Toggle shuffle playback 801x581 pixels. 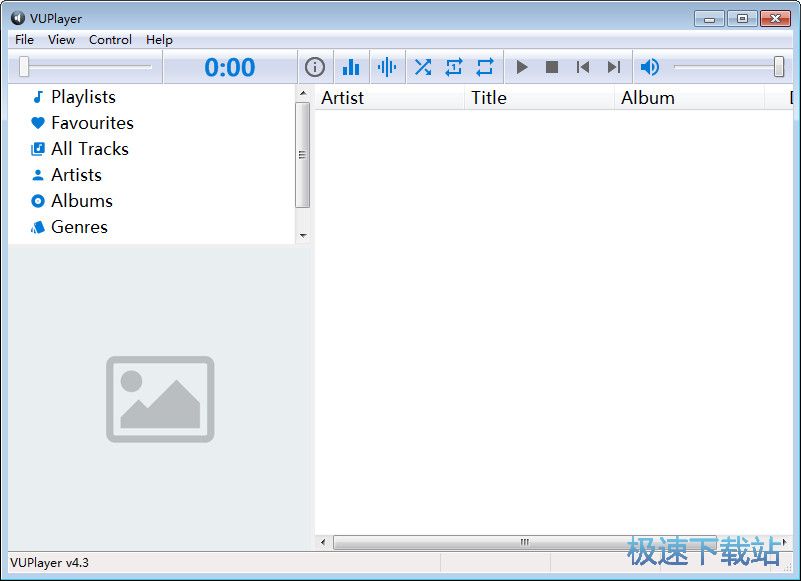click(x=423, y=67)
